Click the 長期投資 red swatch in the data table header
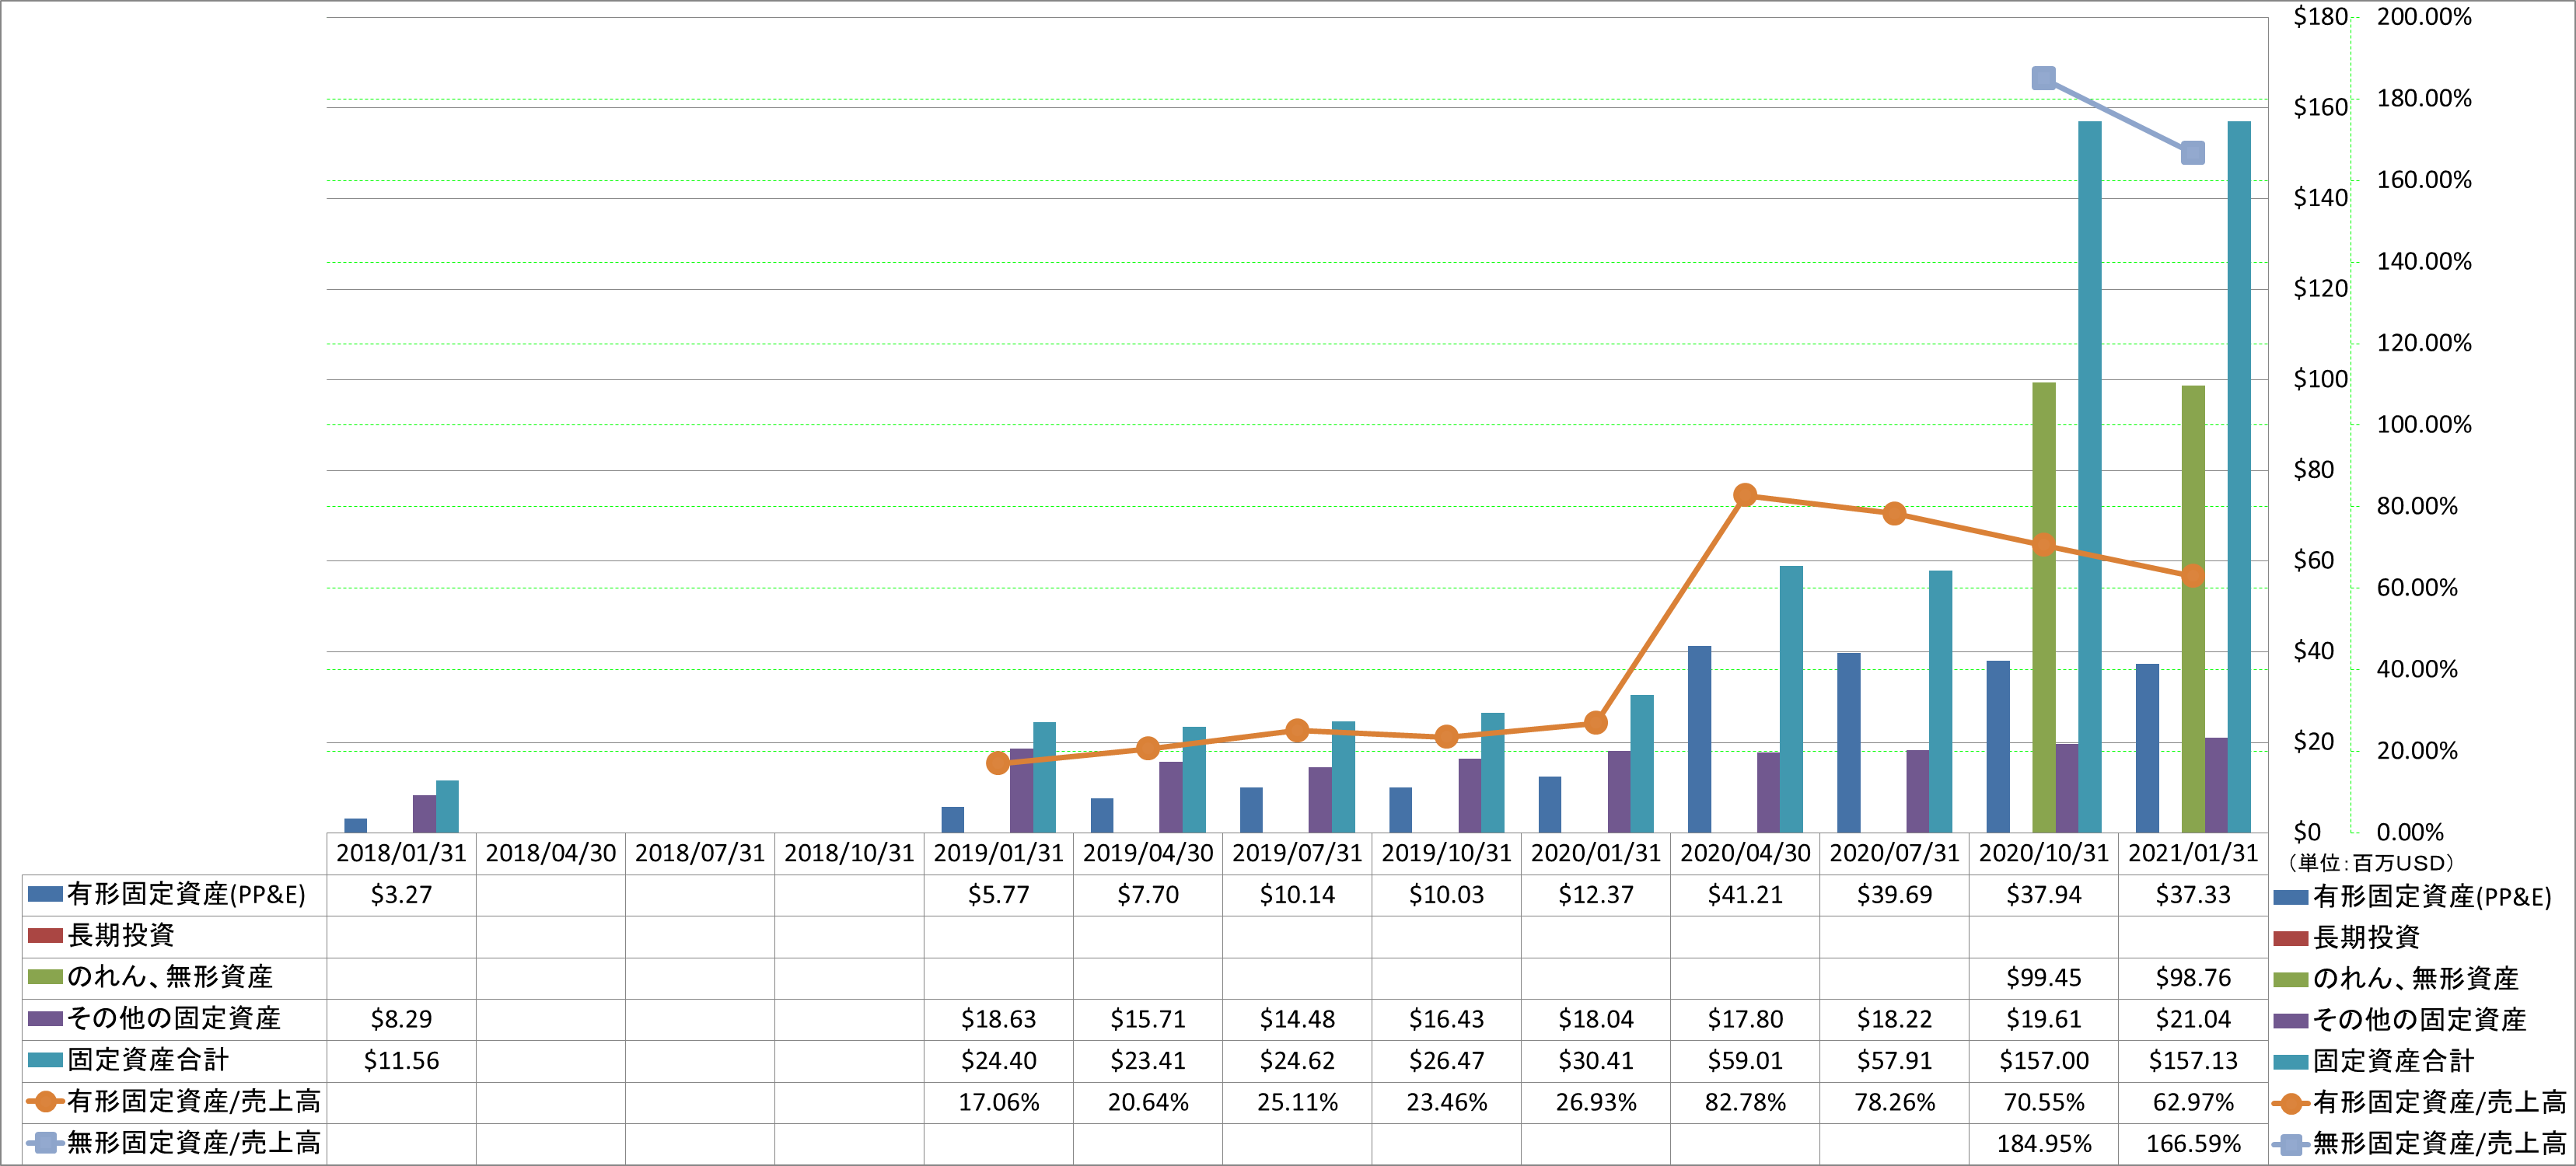2576x1166 pixels. pos(45,936)
